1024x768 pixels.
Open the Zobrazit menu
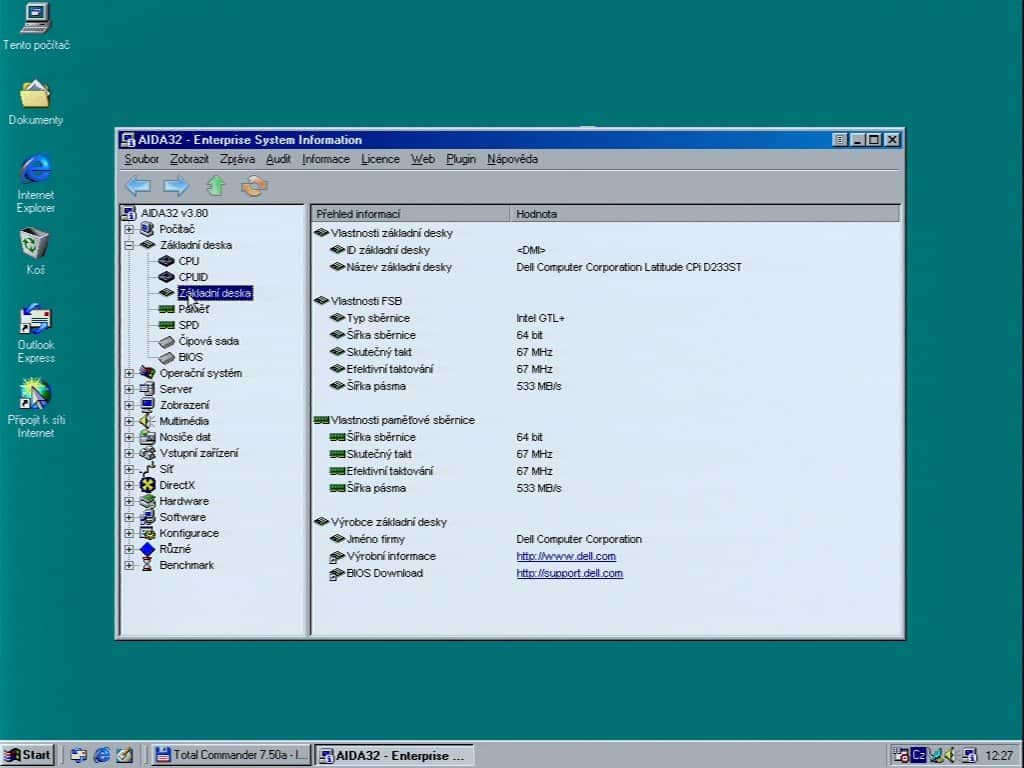click(x=189, y=159)
